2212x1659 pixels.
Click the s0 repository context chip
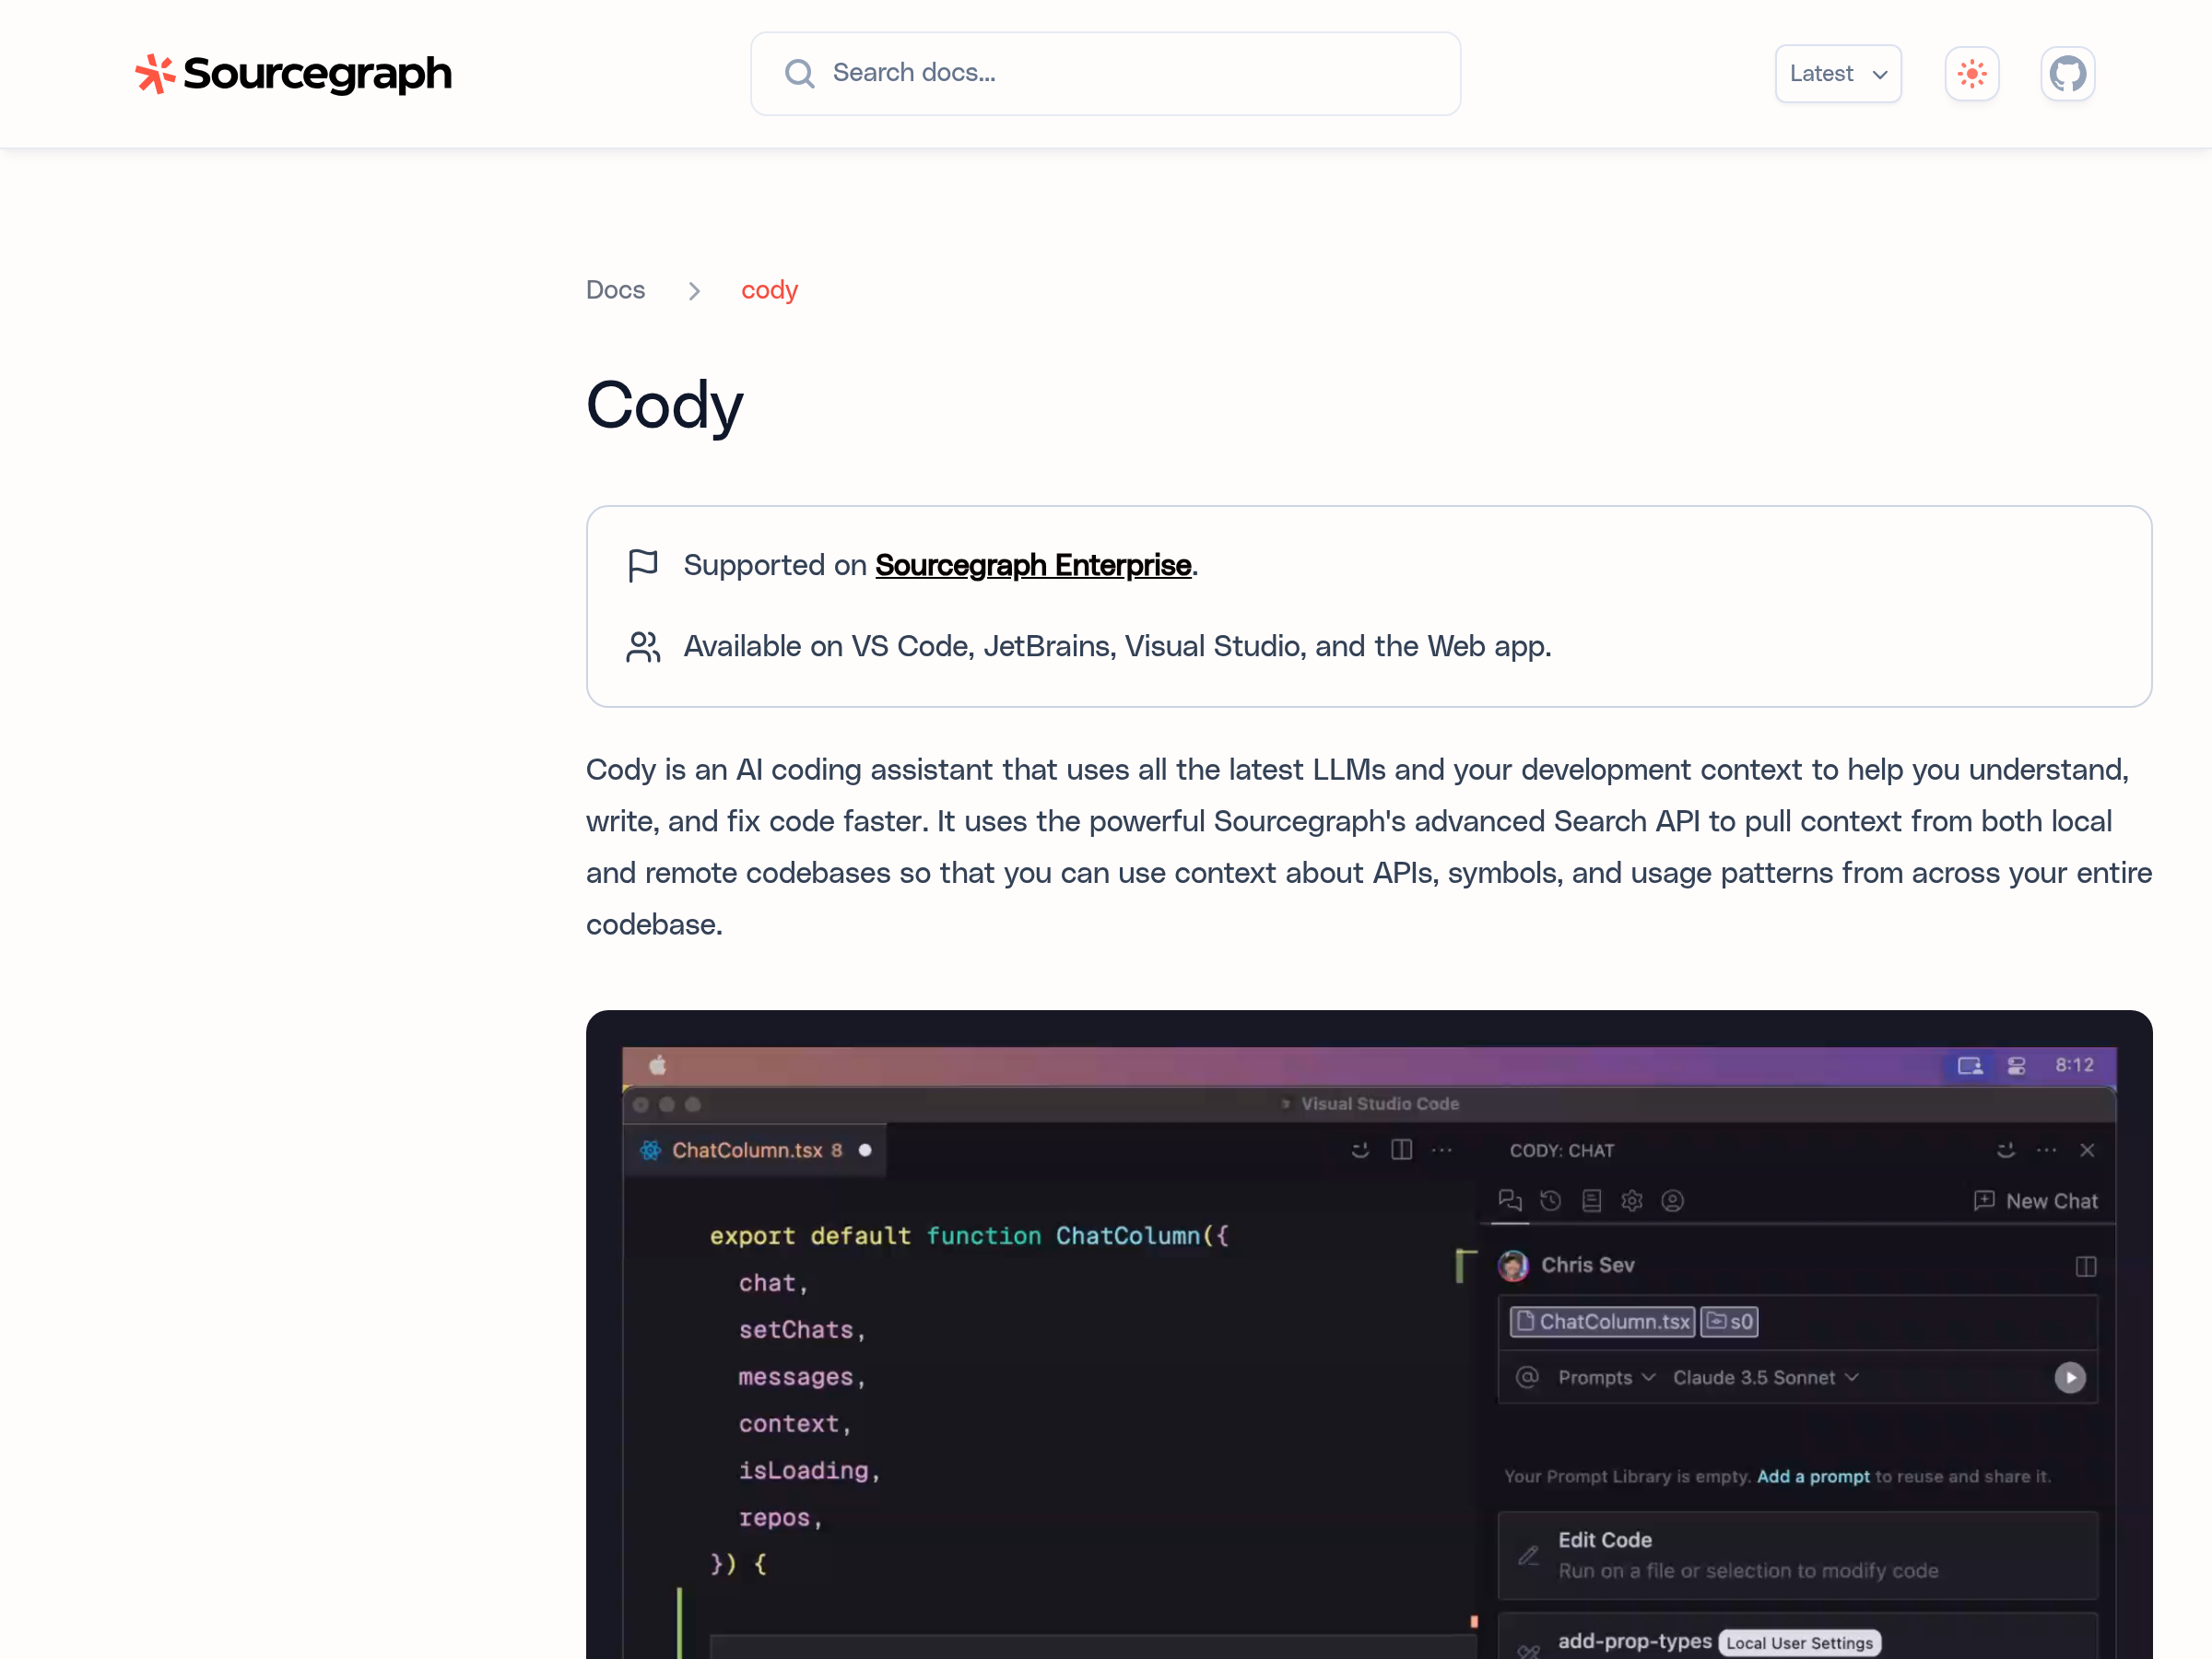pyautogui.click(x=1729, y=1322)
